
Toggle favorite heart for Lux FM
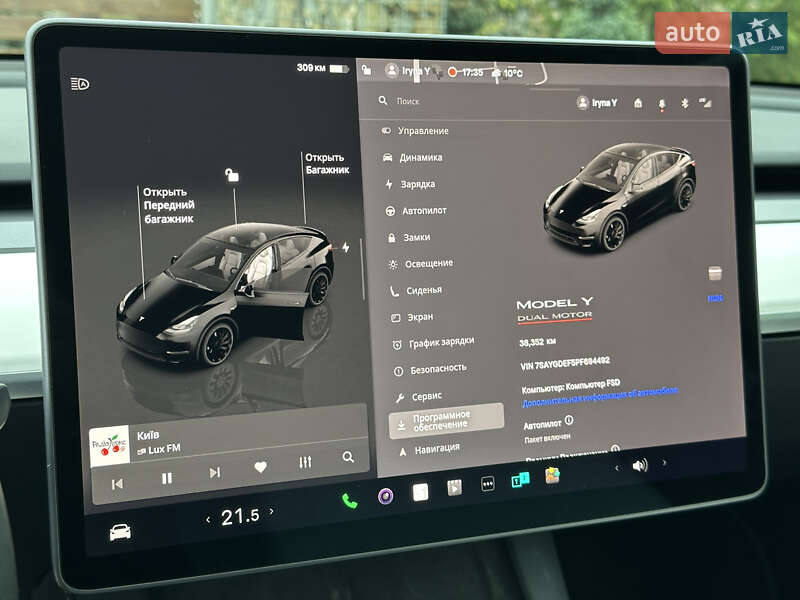260,466
